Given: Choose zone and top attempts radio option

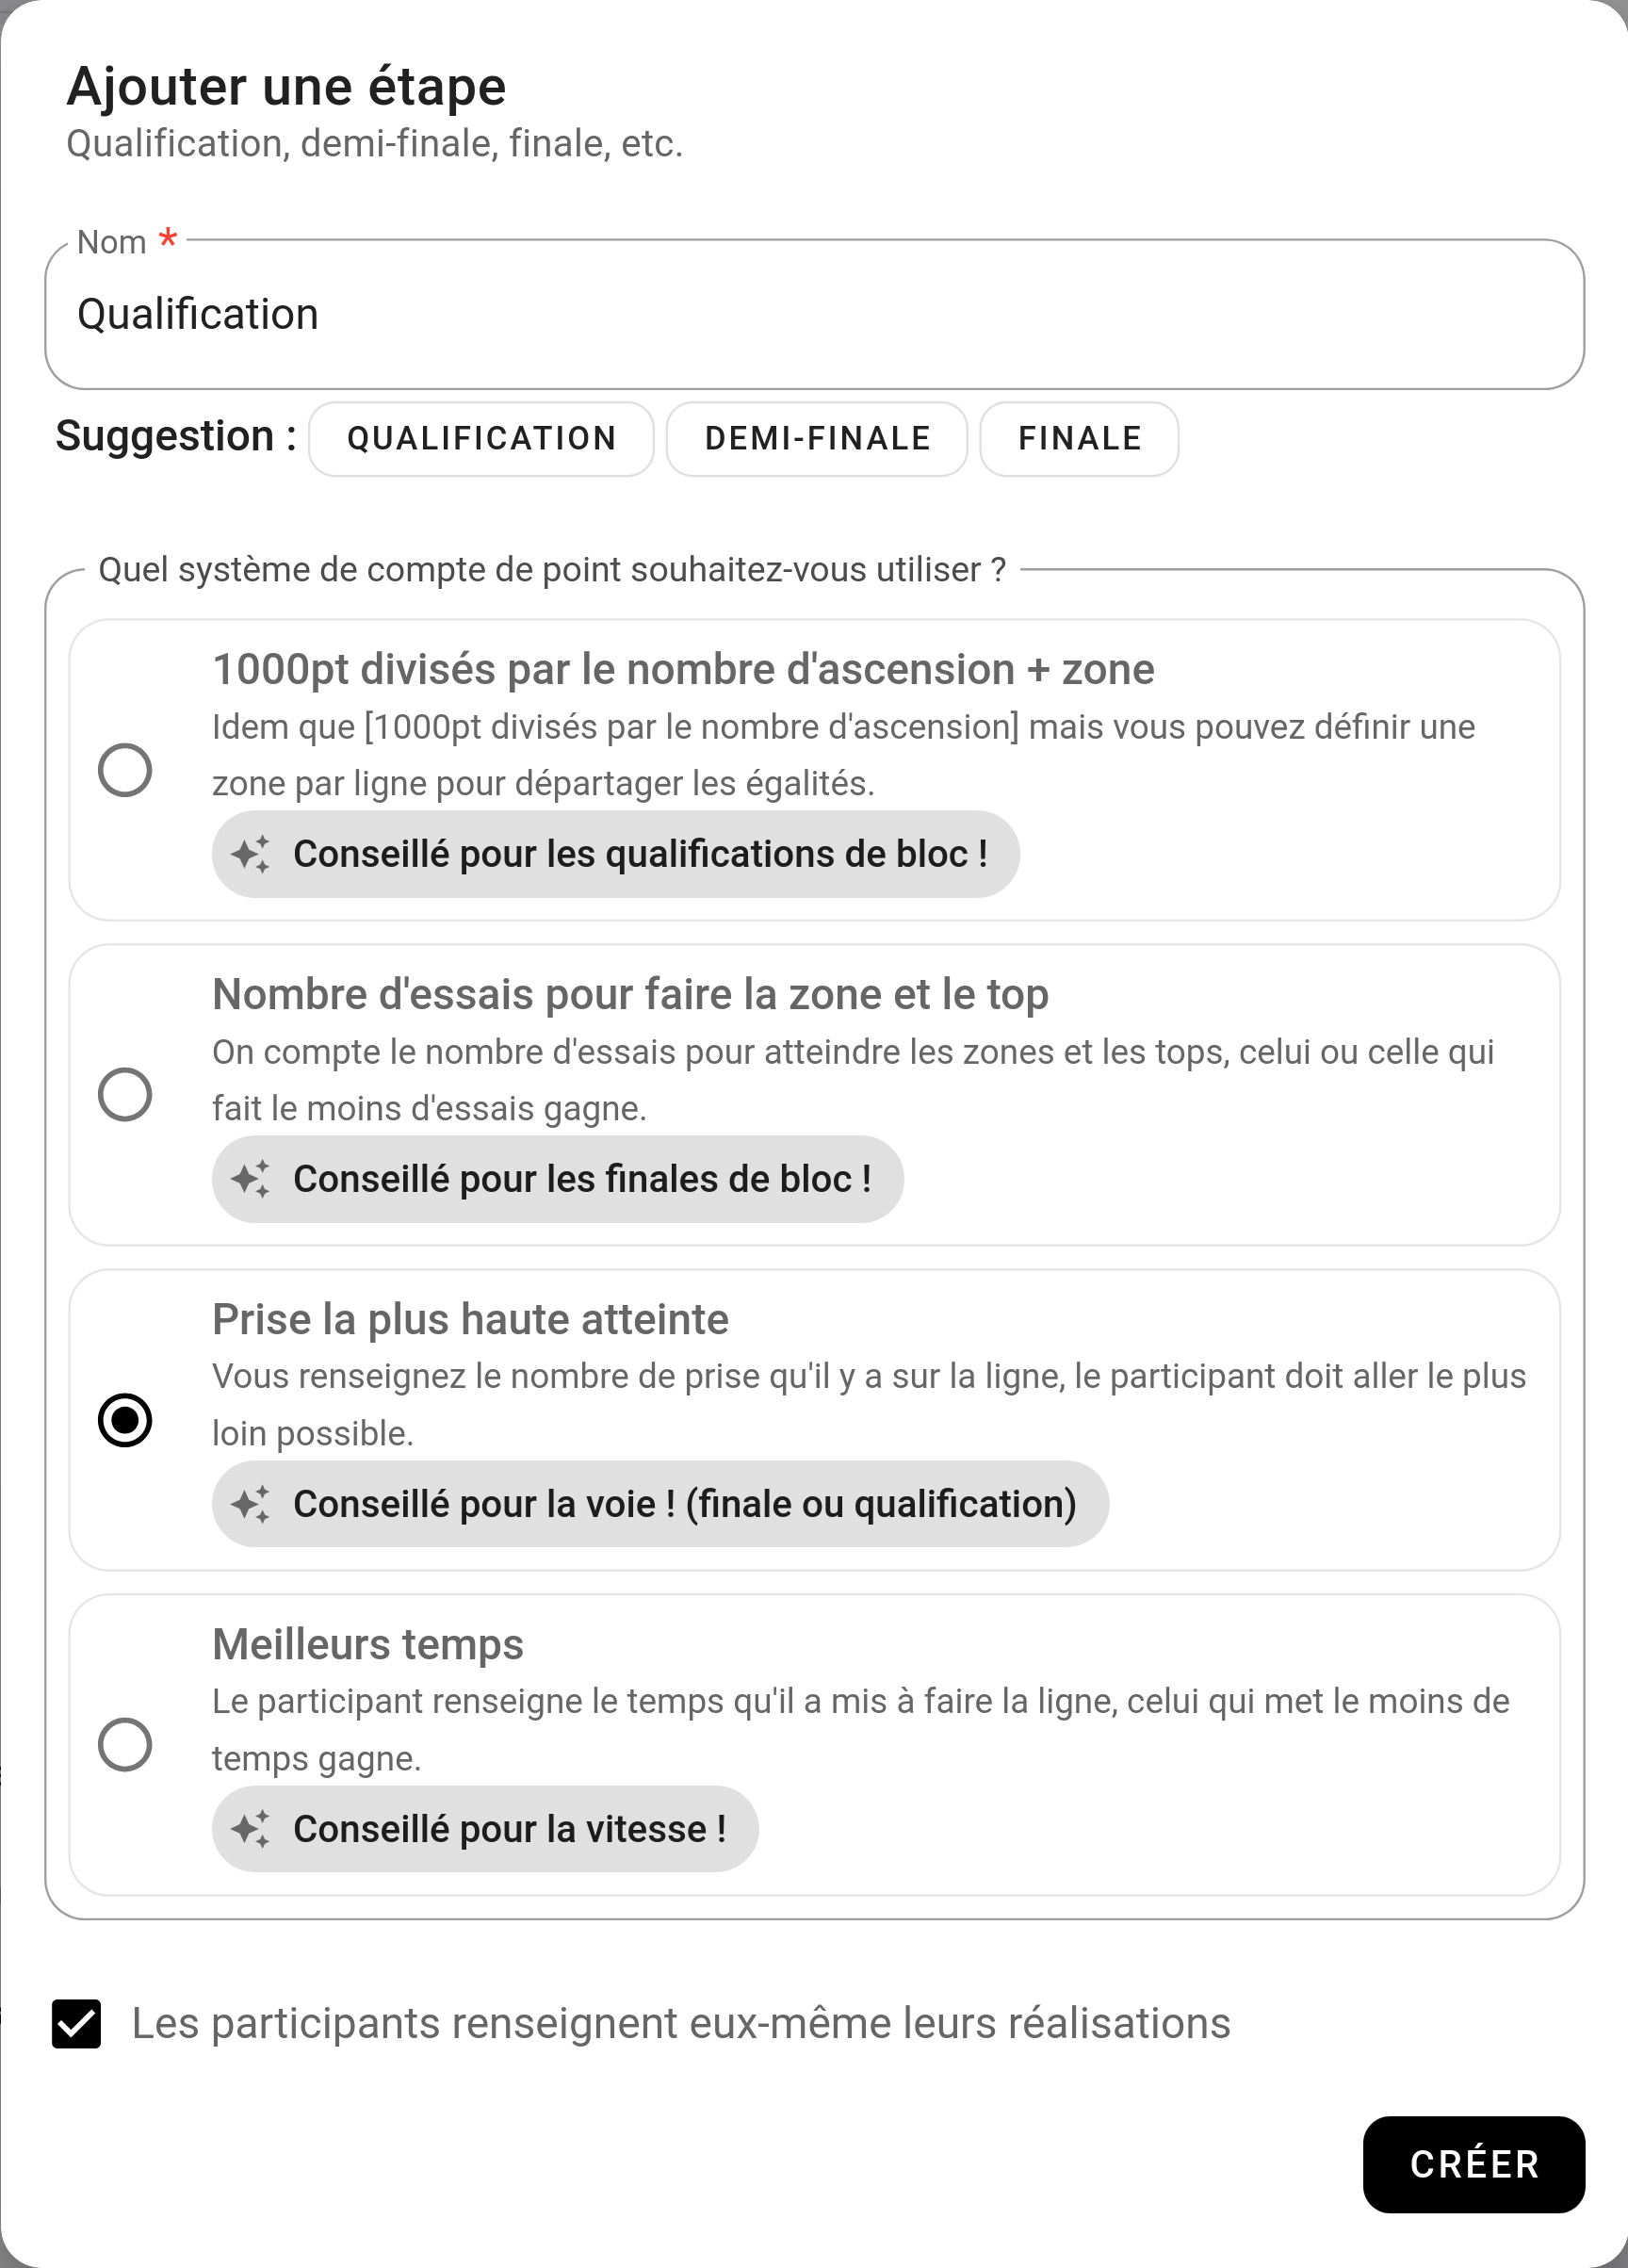Looking at the screenshot, I should (125, 1095).
